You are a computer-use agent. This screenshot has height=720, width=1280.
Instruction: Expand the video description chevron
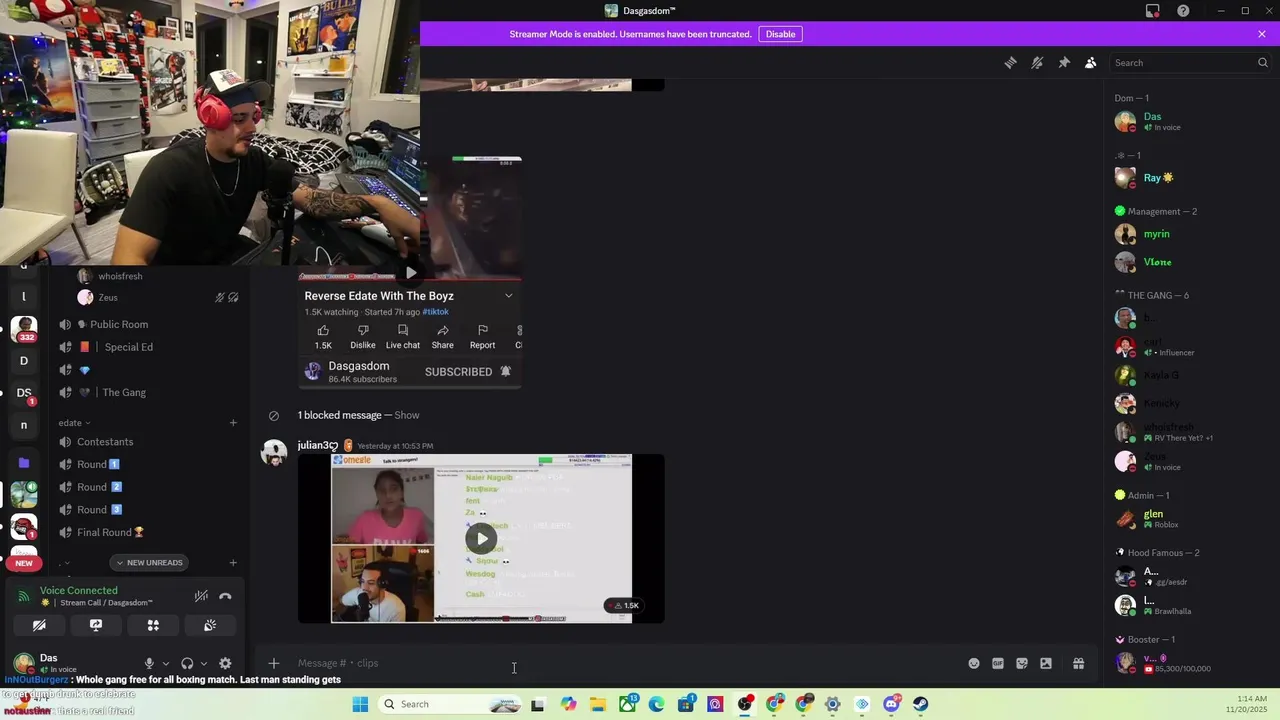pyautogui.click(x=508, y=296)
